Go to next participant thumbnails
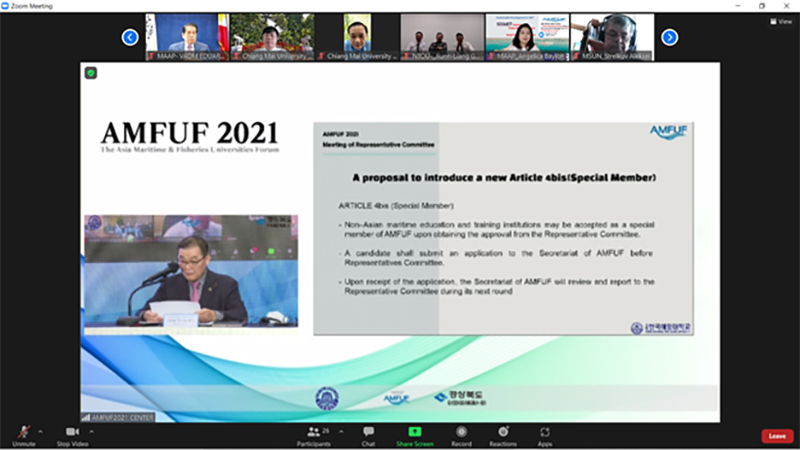 pyautogui.click(x=669, y=37)
